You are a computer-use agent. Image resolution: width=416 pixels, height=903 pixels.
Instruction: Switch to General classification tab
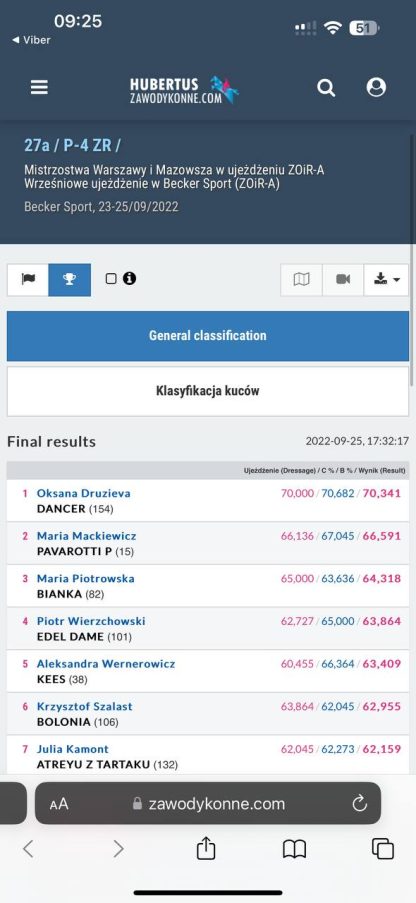(208, 336)
